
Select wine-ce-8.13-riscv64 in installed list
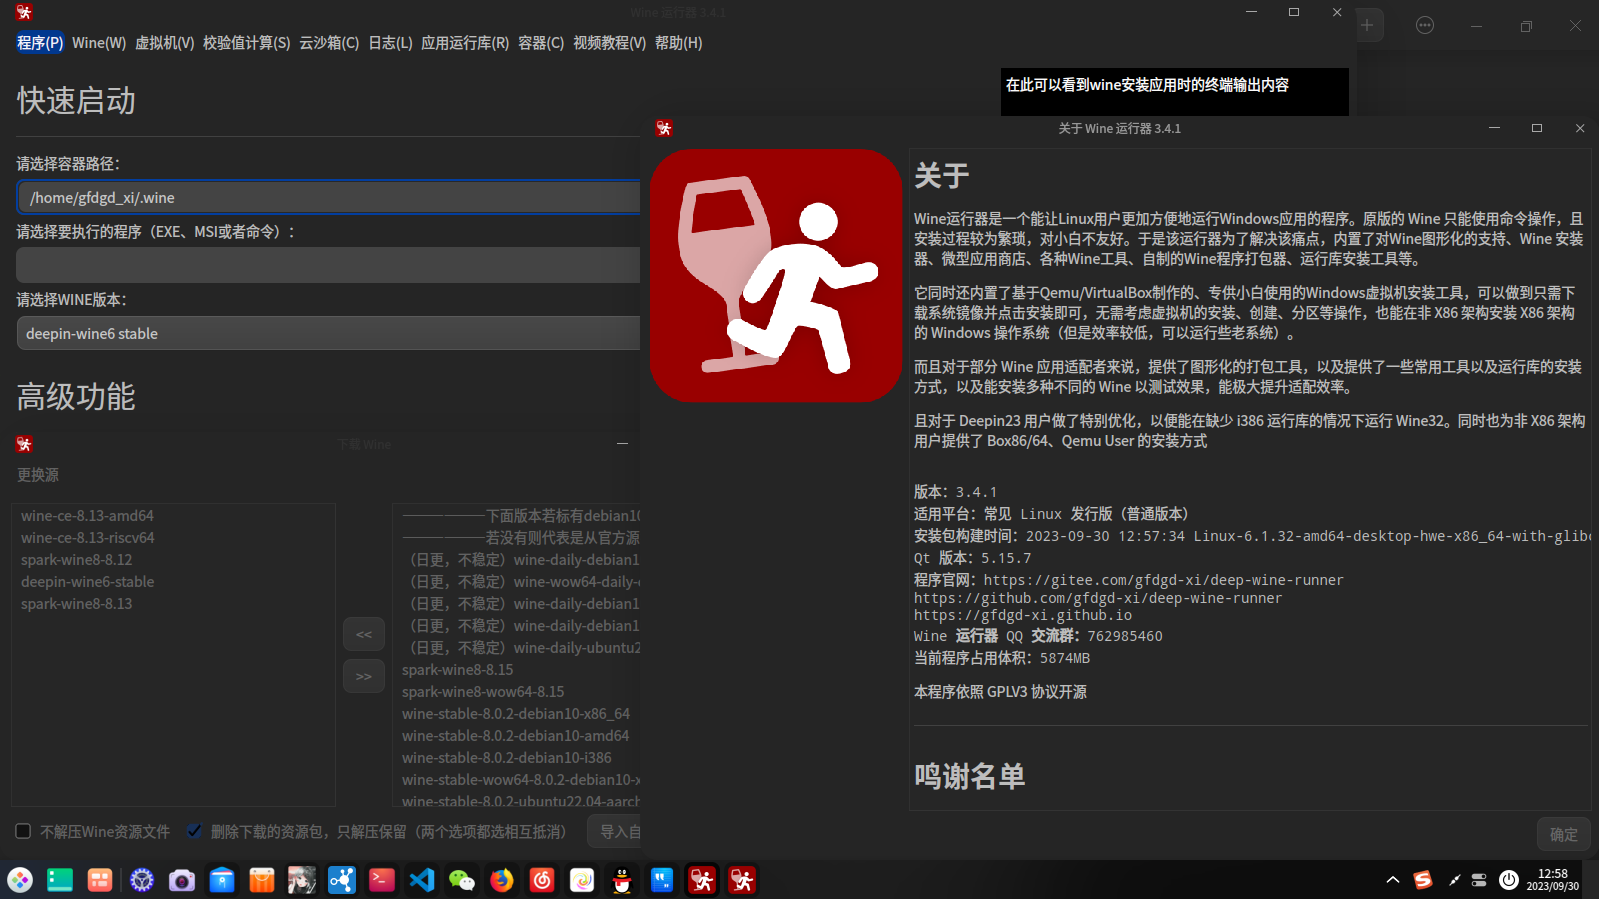174,538
